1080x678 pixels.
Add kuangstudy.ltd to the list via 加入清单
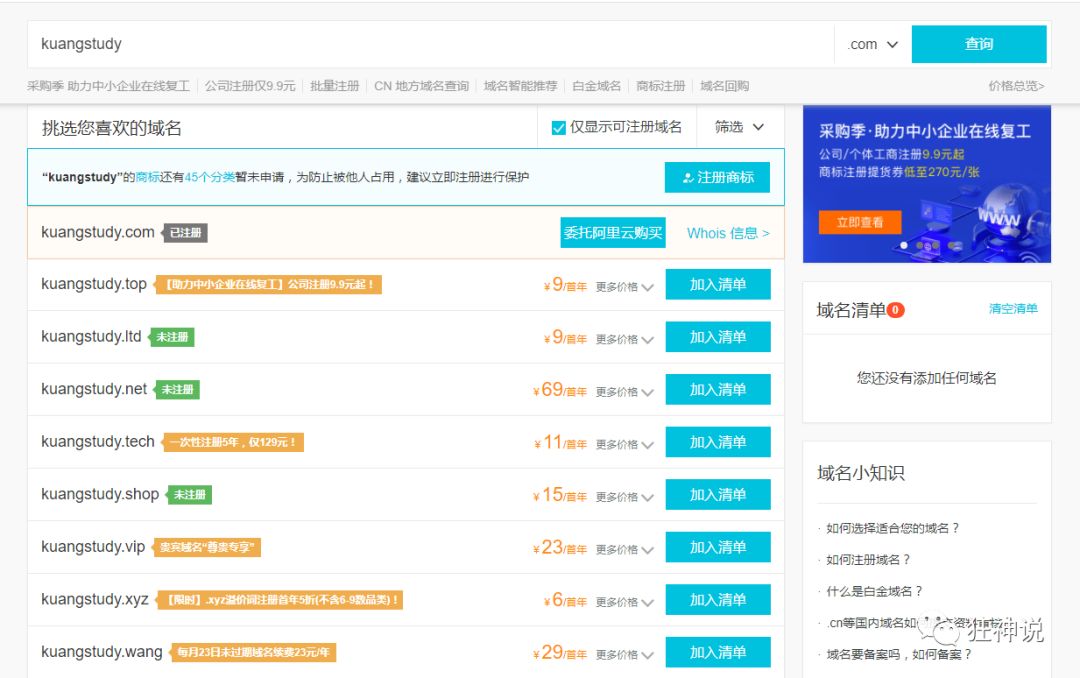click(x=718, y=336)
